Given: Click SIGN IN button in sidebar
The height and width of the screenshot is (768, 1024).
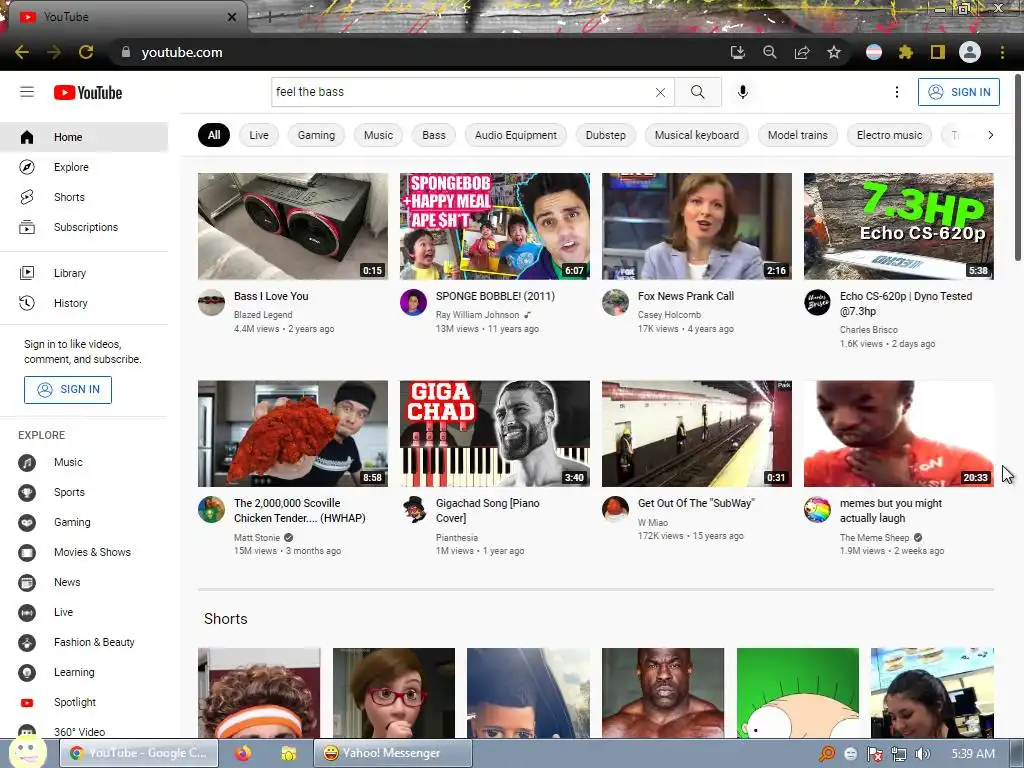Looking at the screenshot, I should [68, 390].
